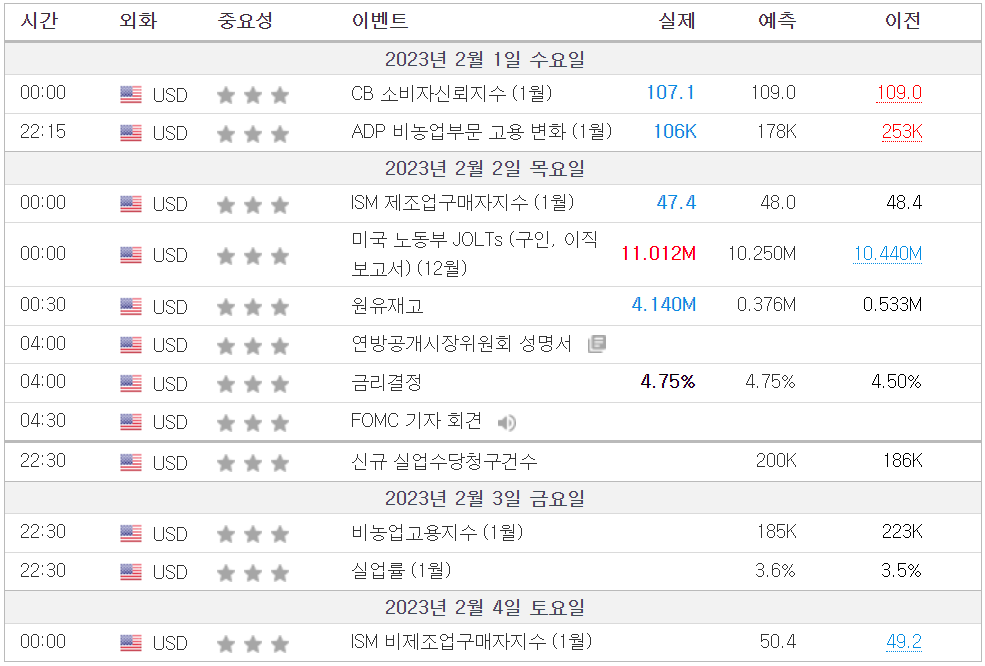Click date header 2023년 2월 4일 토요일

coord(485,608)
